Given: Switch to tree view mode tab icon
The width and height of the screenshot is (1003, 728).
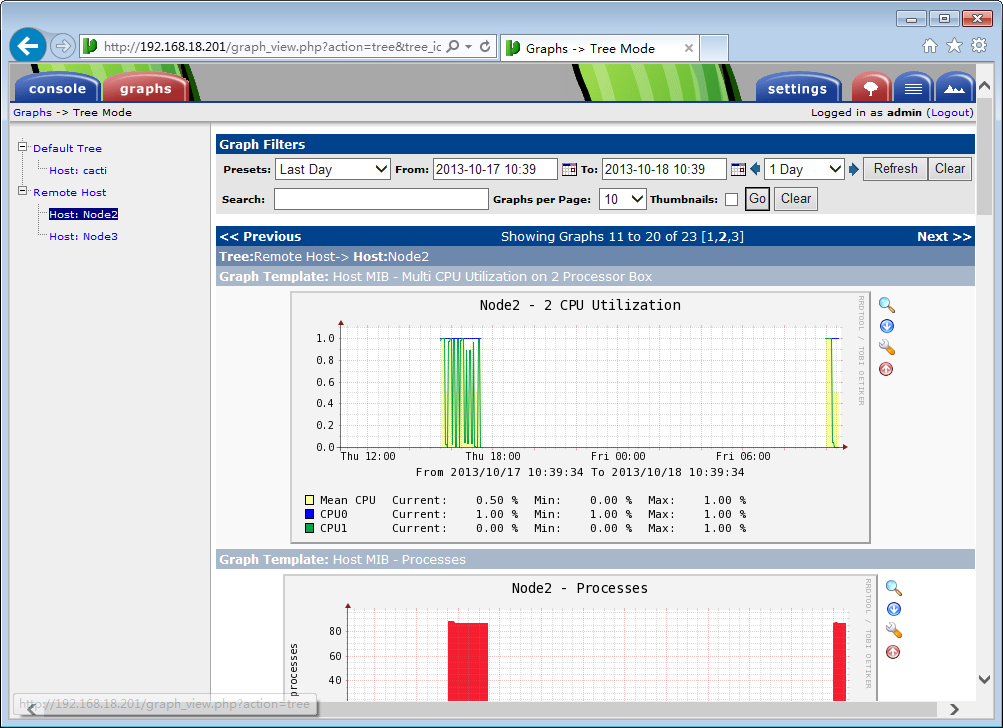Looking at the screenshot, I should 871,88.
